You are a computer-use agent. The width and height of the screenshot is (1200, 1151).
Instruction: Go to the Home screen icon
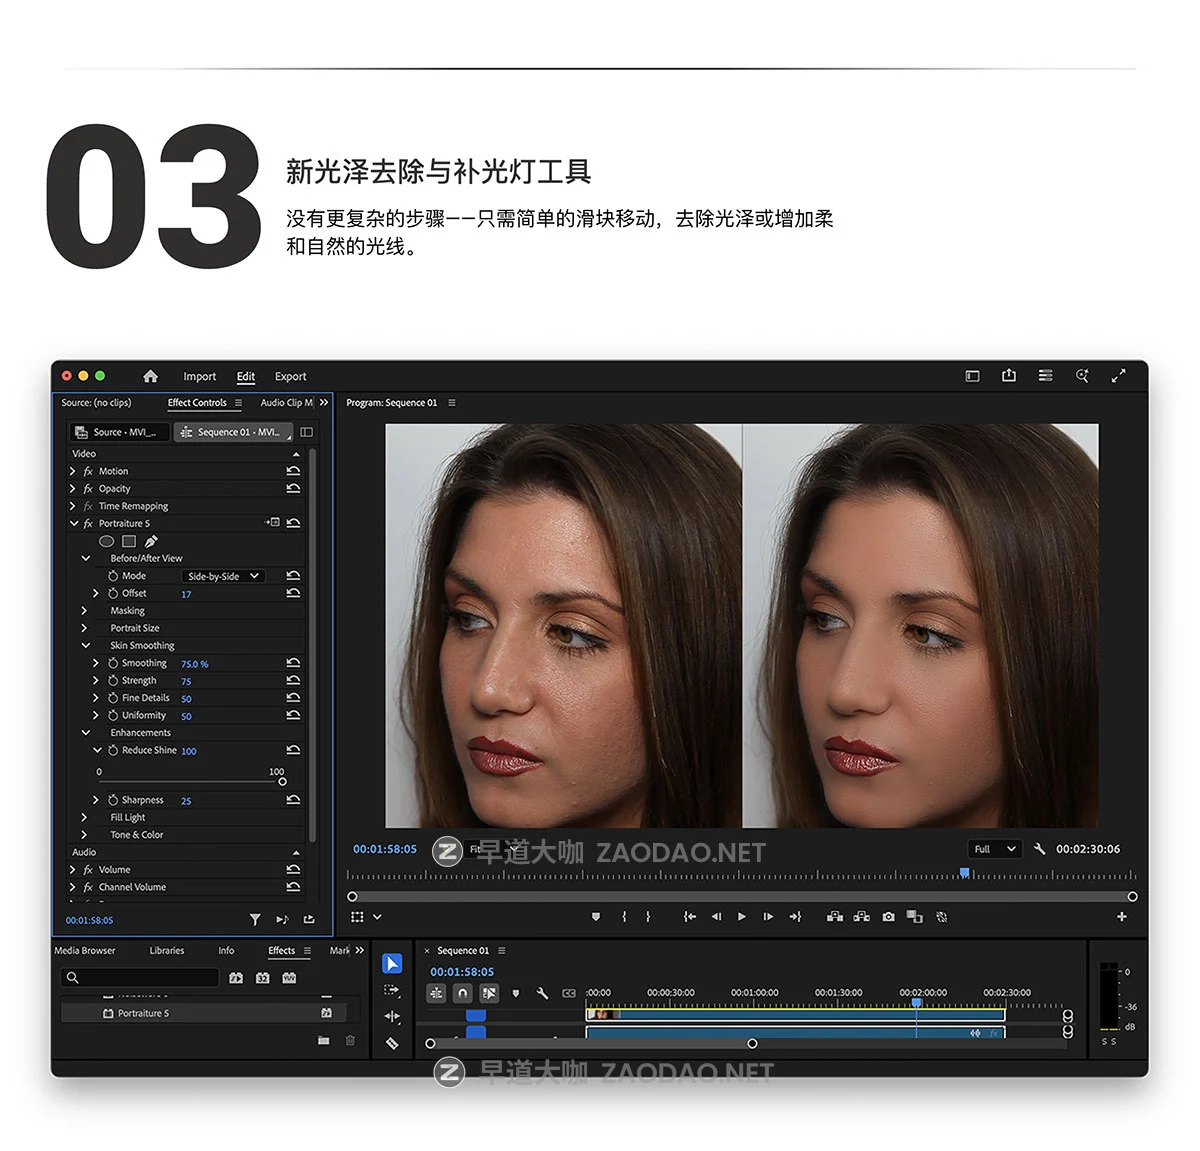click(150, 376)
